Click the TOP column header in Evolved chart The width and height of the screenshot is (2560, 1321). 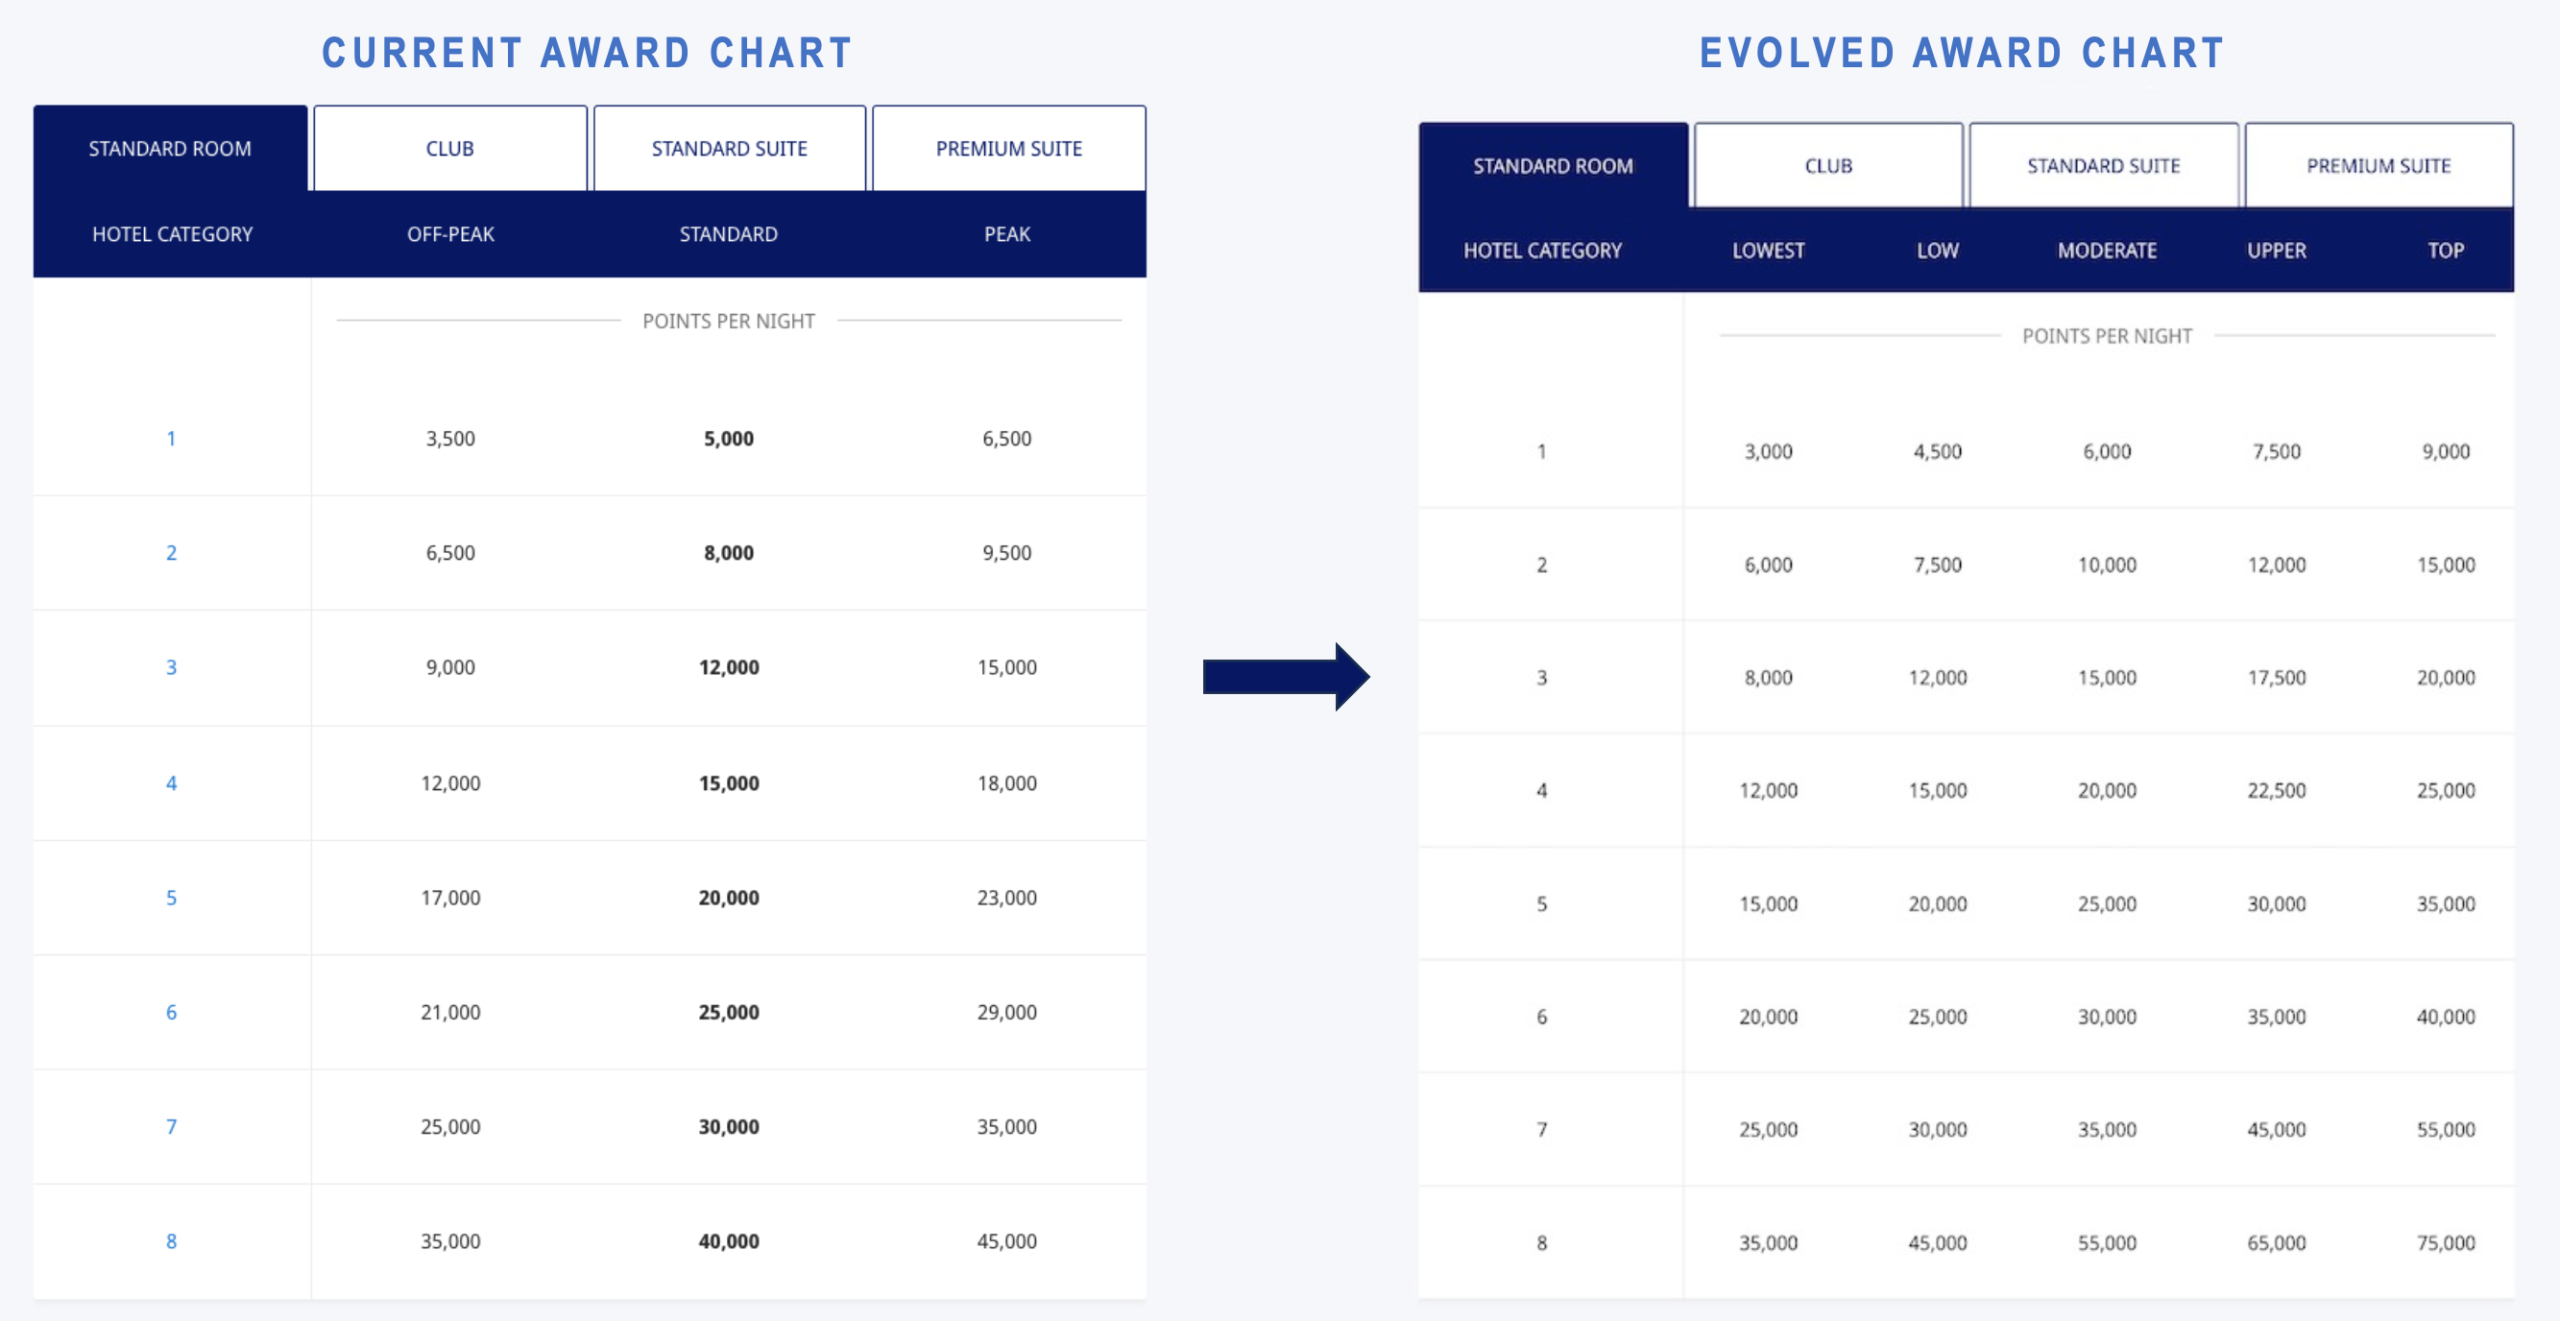[x=2445, y=251]
